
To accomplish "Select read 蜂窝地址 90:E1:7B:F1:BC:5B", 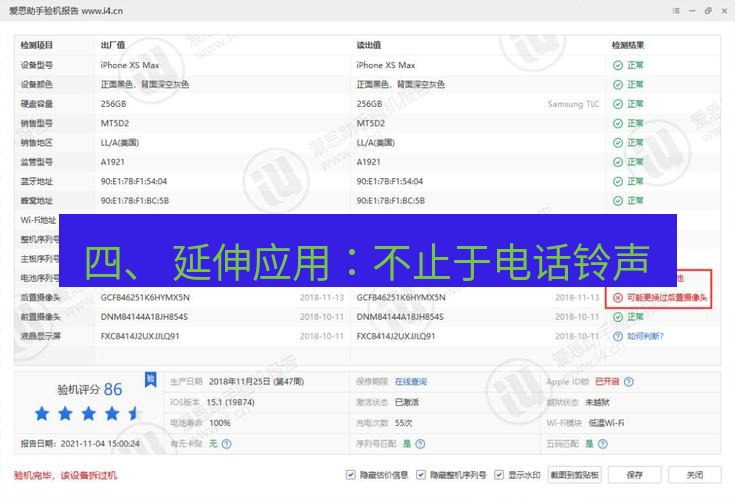I will (390, 201).
